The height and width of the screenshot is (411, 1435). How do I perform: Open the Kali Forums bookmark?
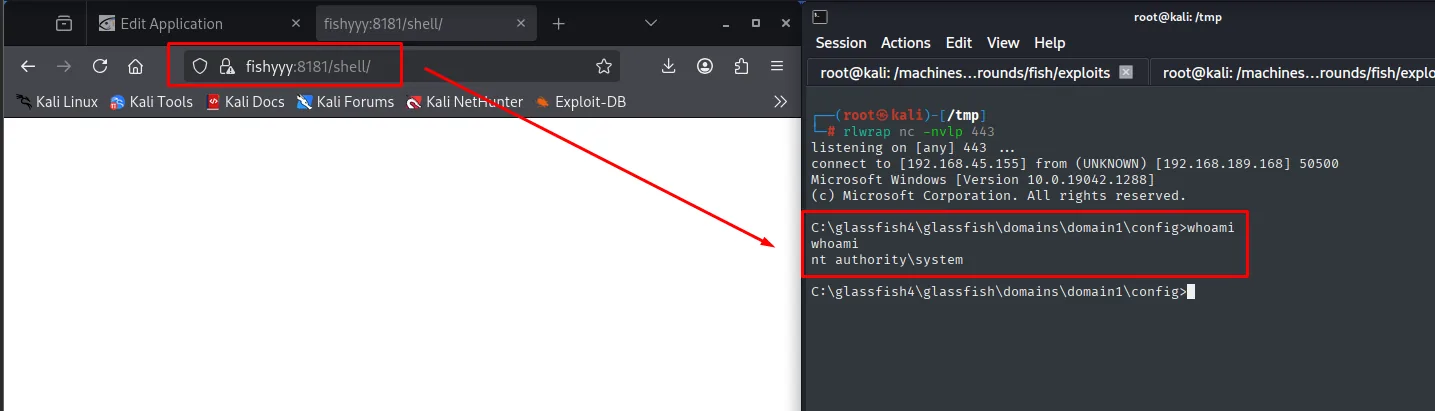pyautogui.click(x=345, y=101)
